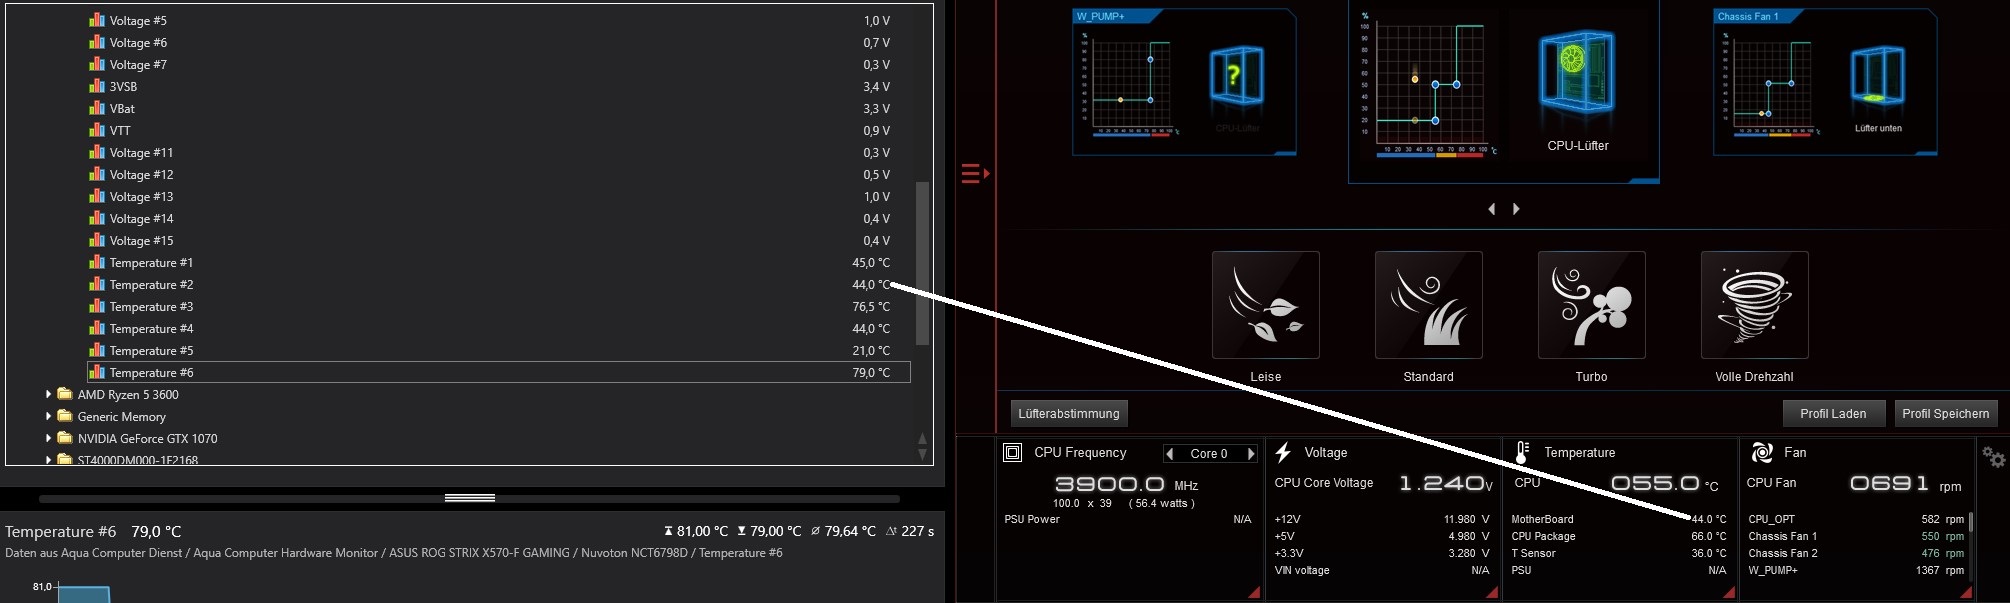Image resolution: width=2010 pixels, height=603 pixels.
Task: Click the Profil Laden button
Action: click(x=1834, y=414)
